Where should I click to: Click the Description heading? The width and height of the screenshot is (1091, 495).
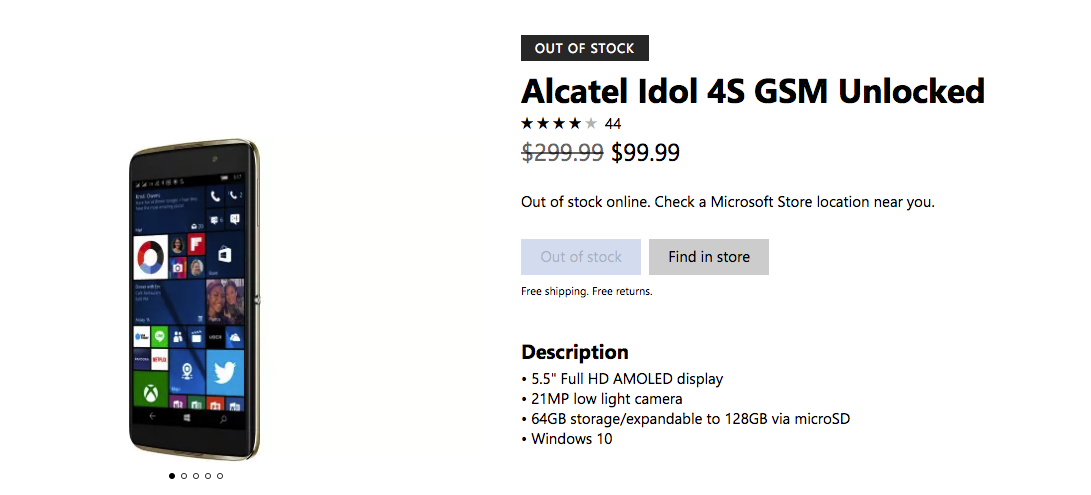575,352
